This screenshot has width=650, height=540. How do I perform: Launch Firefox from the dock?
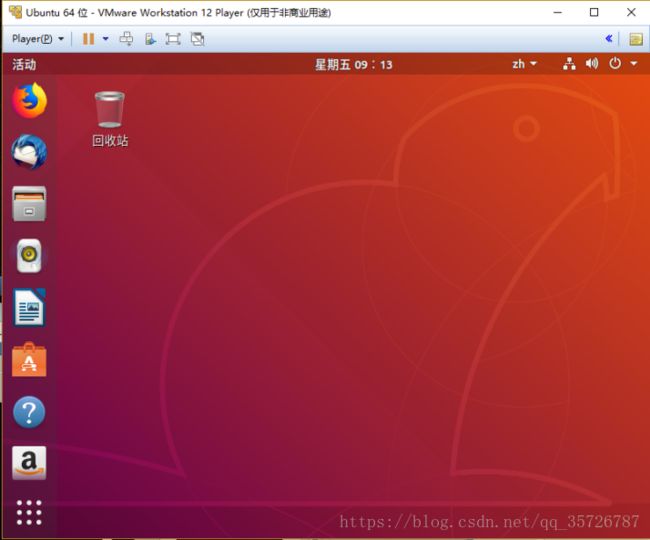tap(29, 101)
